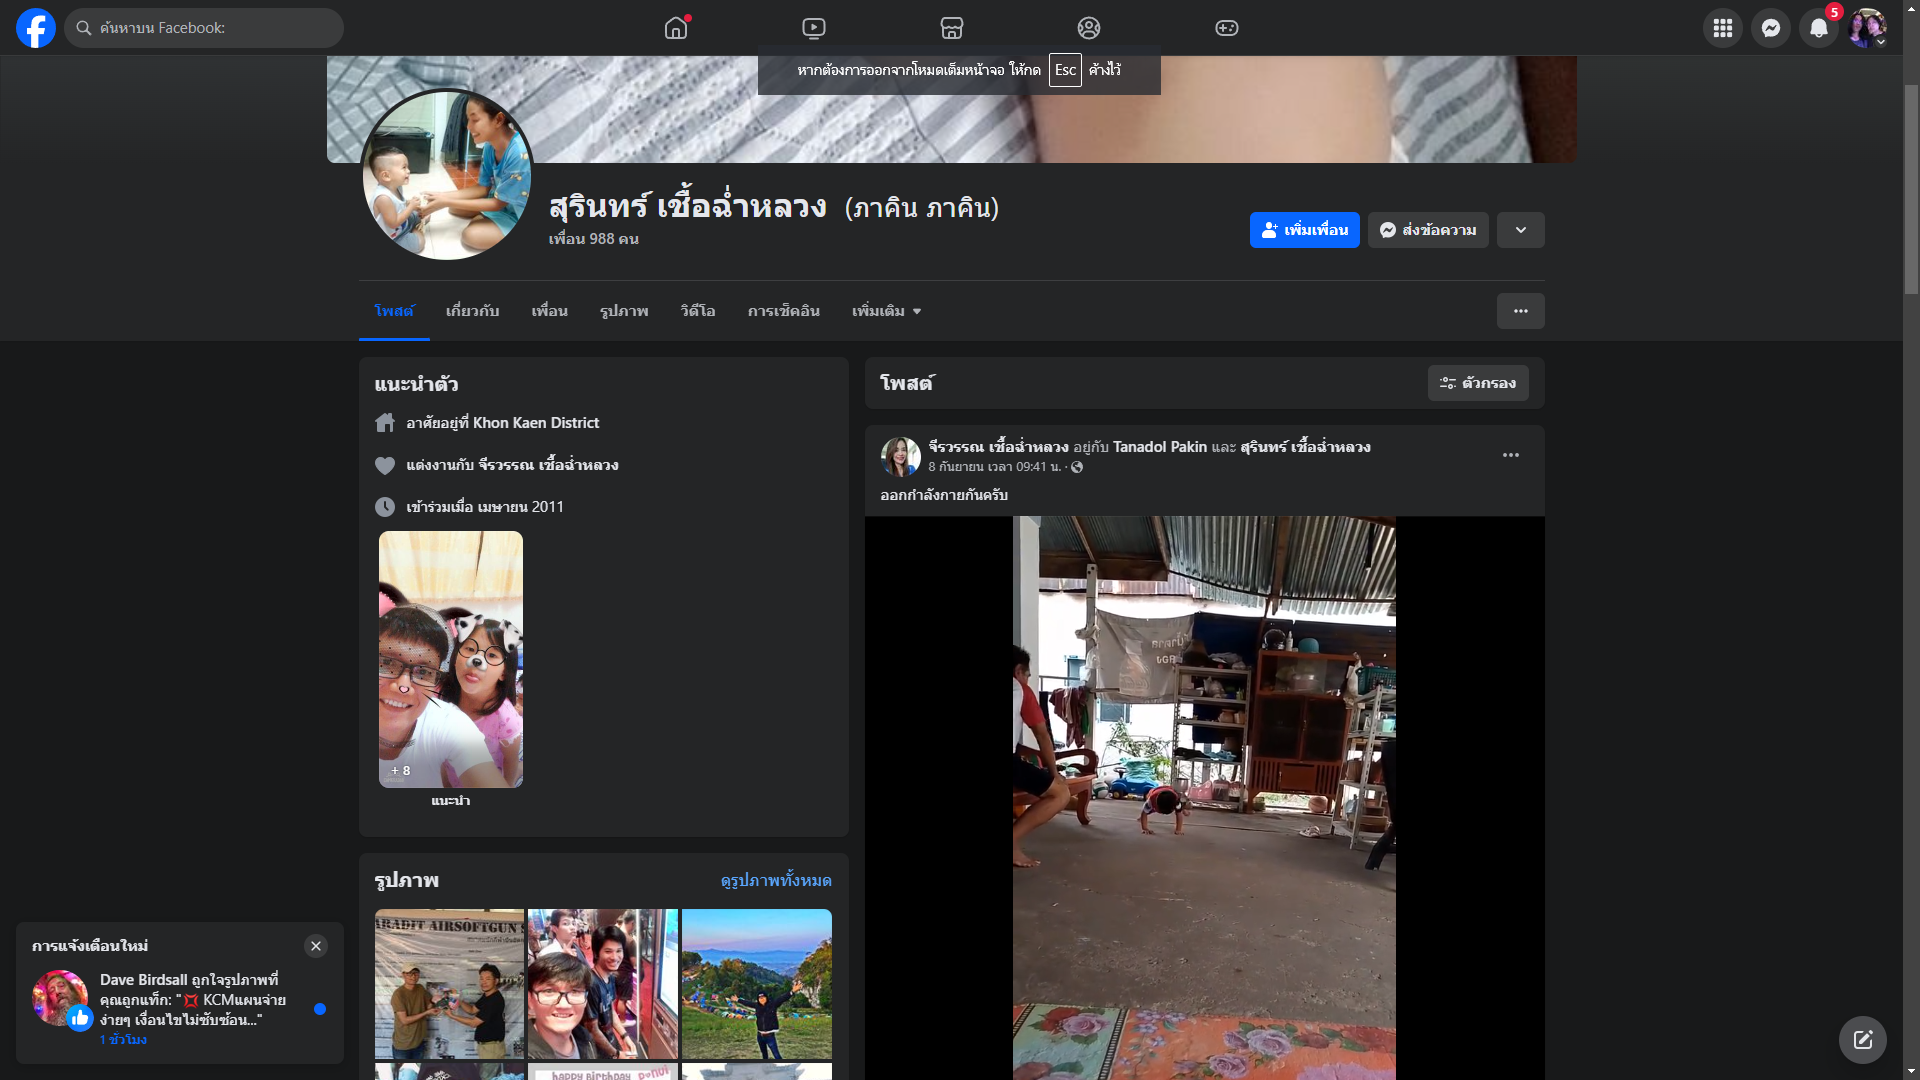Close the new notification popup
This screenshot has width=1920, height=1080.
click(x=316, y=946)
